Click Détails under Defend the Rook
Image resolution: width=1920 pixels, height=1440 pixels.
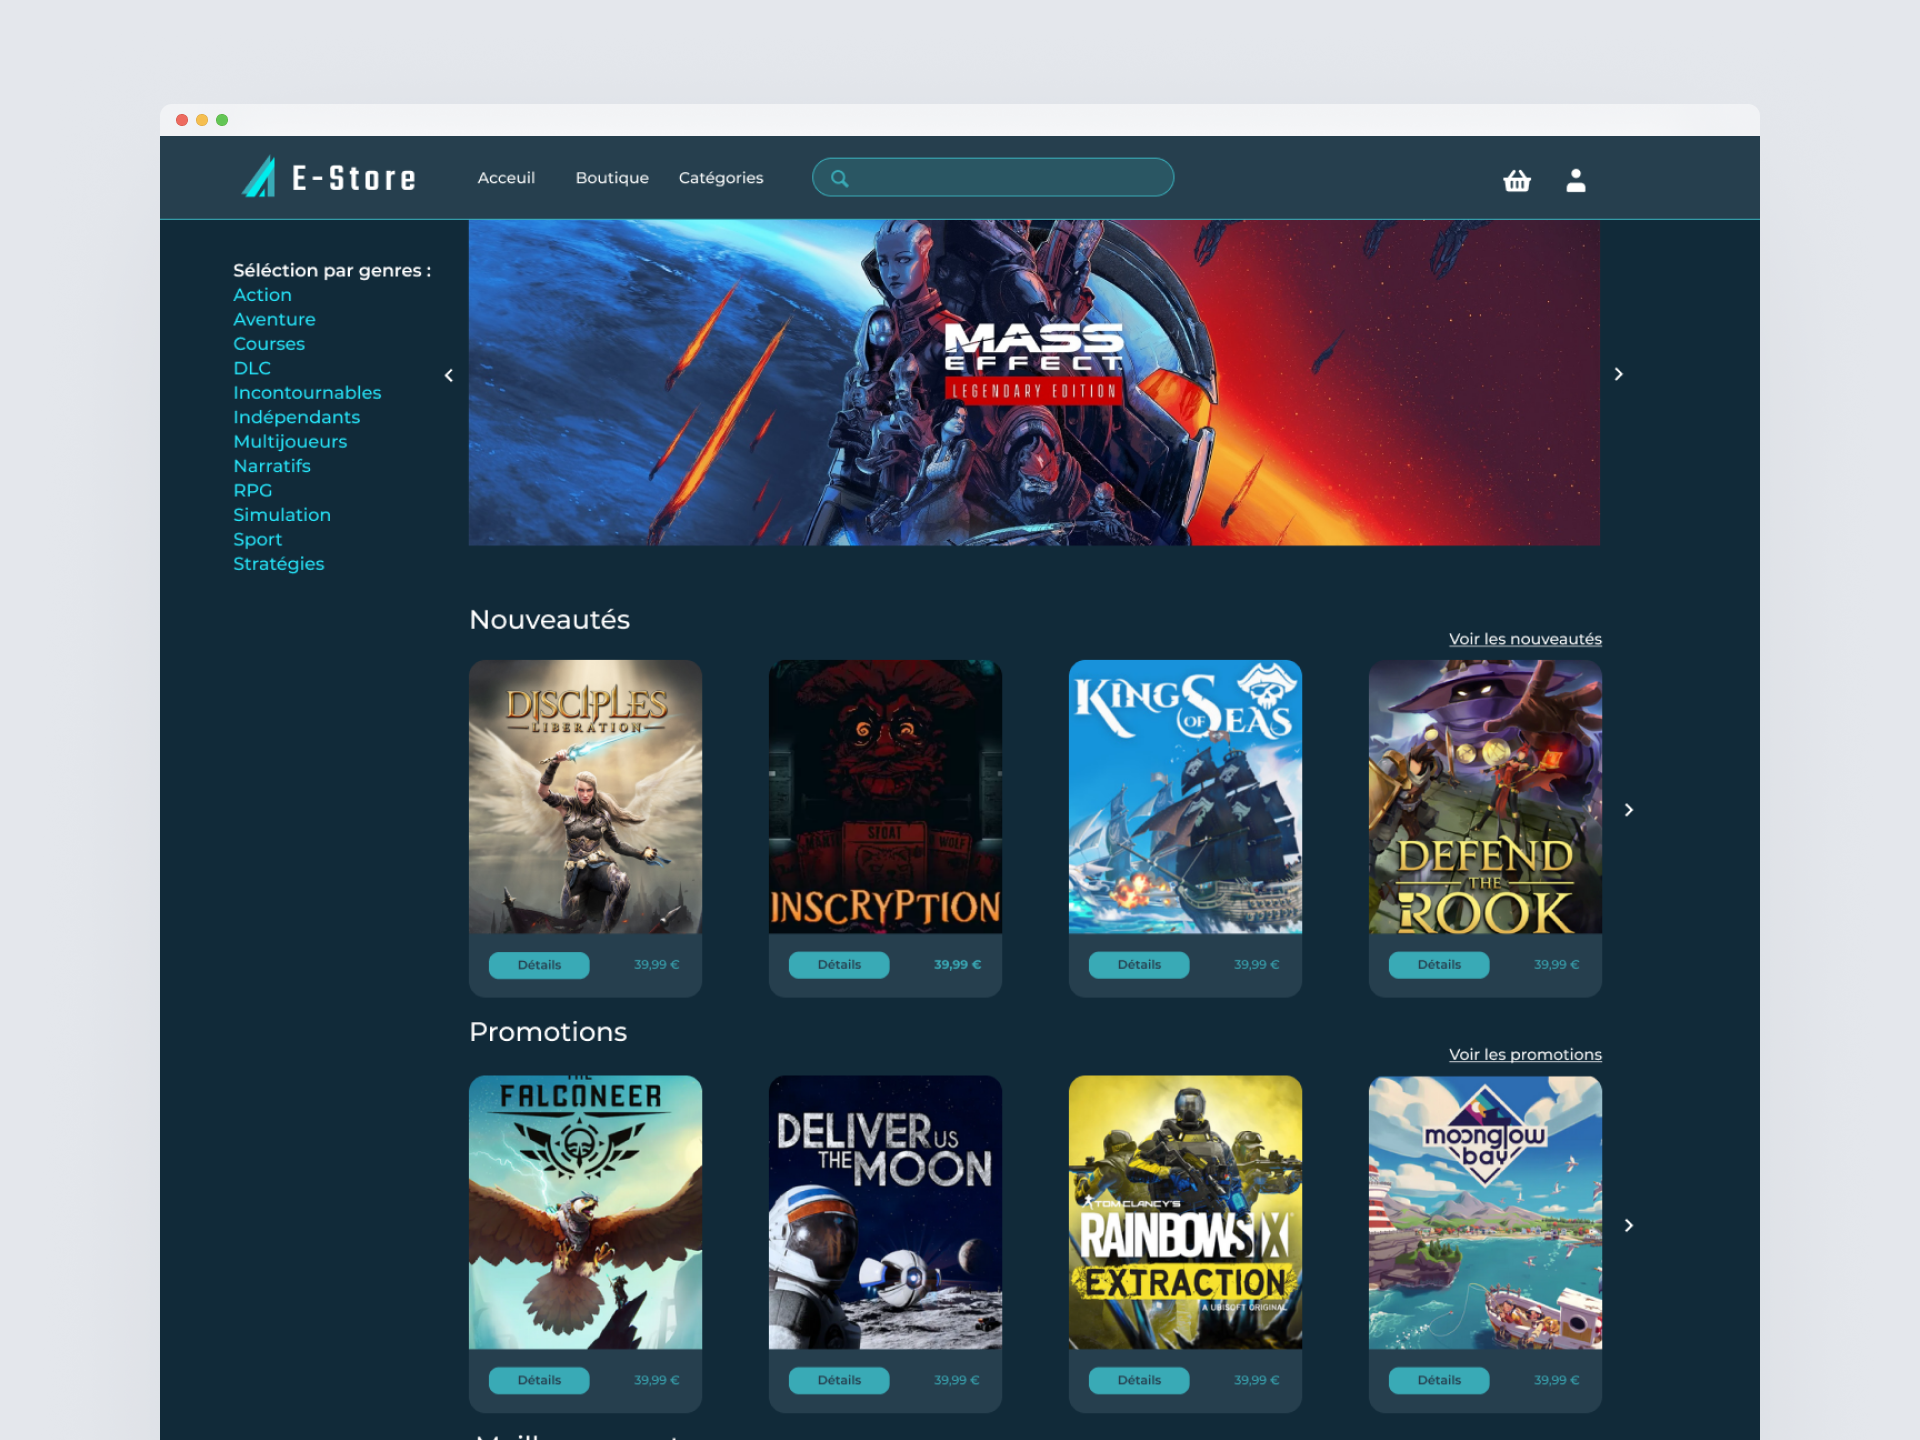(x=1439, y=965)
